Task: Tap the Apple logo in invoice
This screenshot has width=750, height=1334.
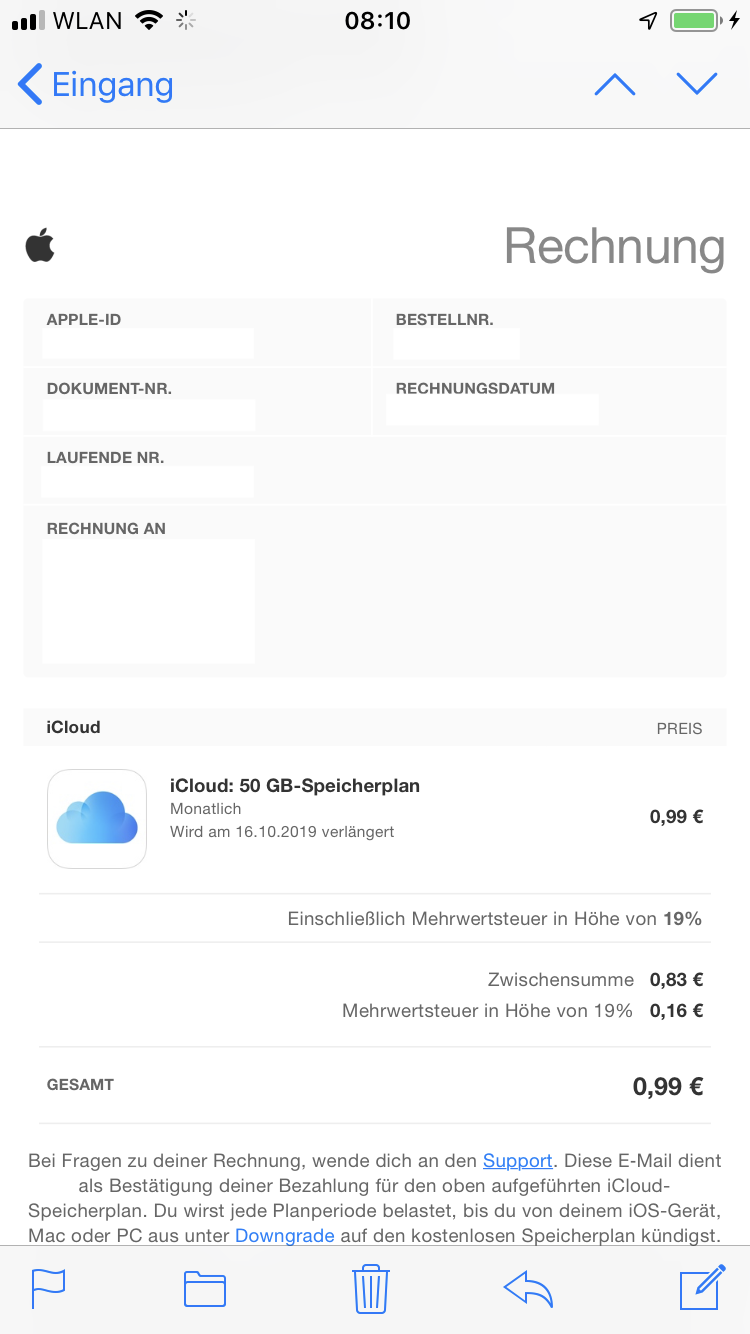Action: coord(40,245)
